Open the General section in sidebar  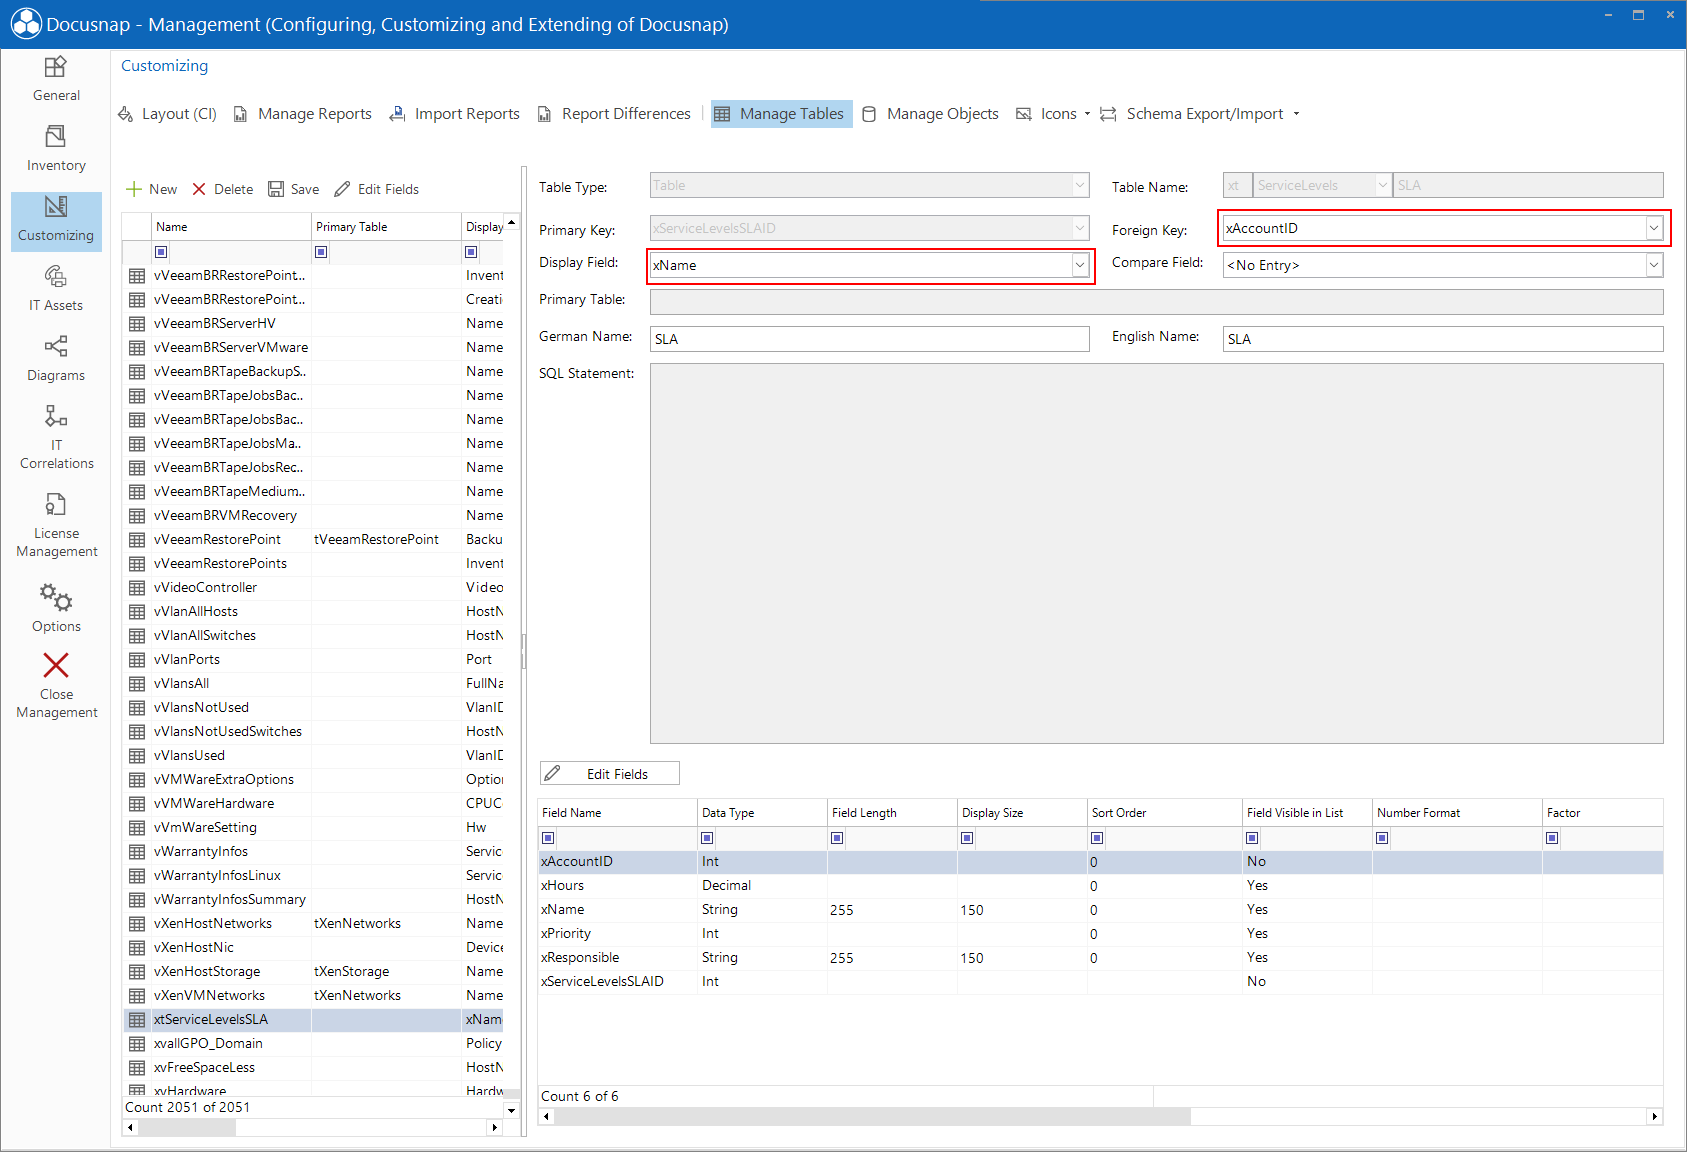(56, 79)
